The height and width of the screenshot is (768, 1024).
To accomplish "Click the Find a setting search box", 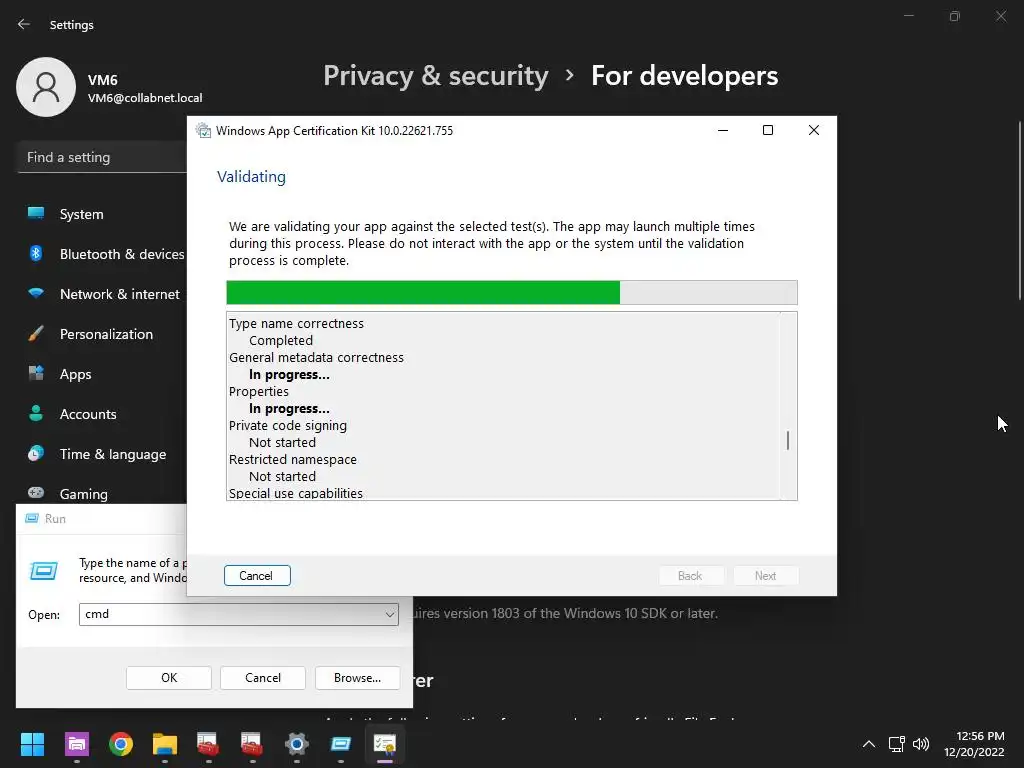I will click(102, 157).
